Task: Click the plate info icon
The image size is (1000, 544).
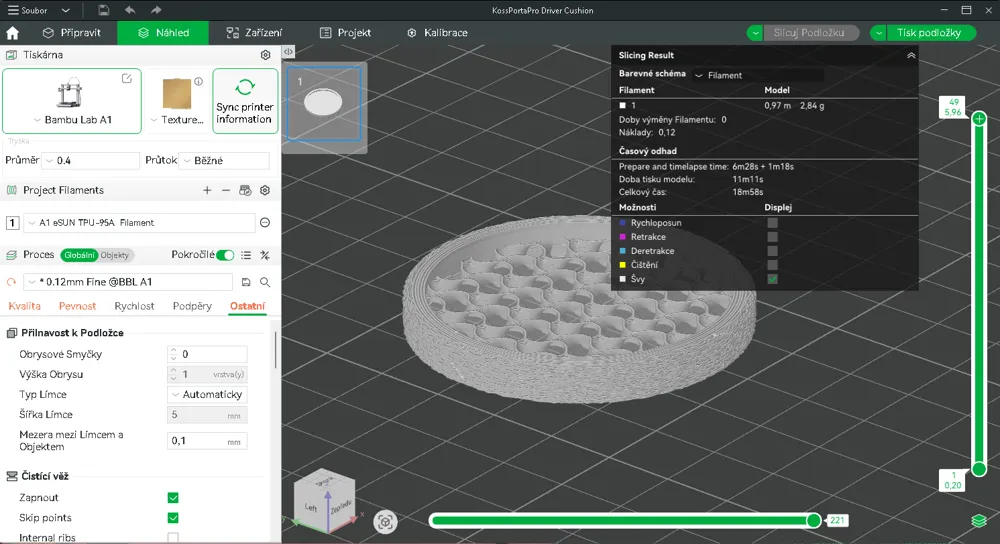Action: pos(198,82)
